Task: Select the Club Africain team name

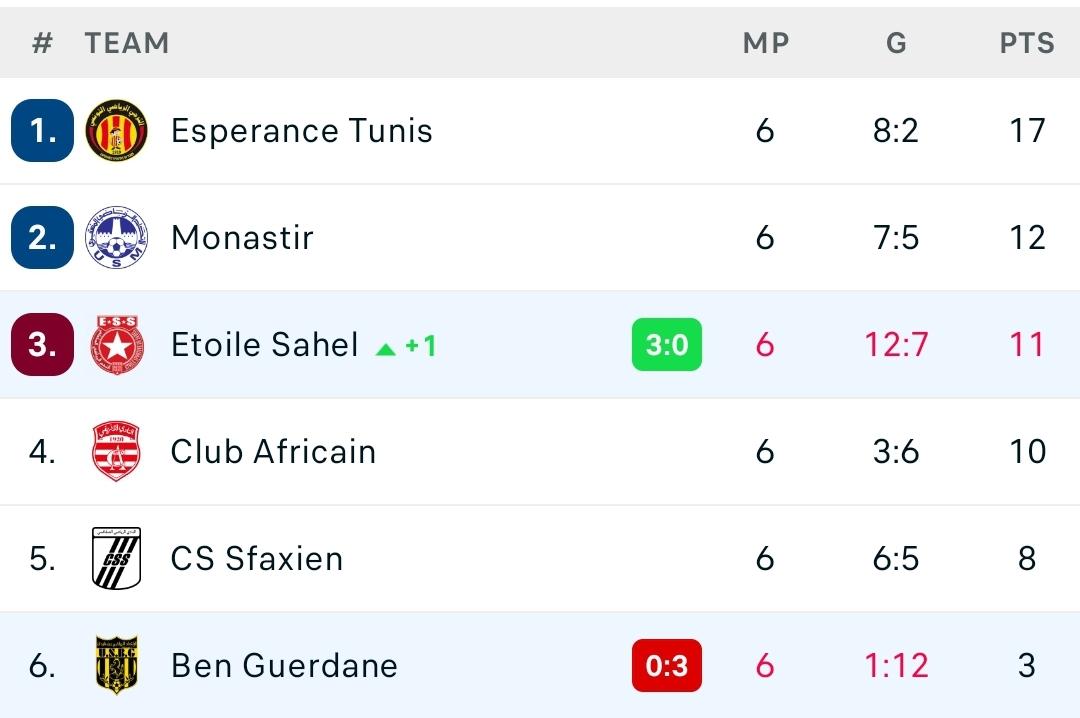Action: (x=273, y=451)
